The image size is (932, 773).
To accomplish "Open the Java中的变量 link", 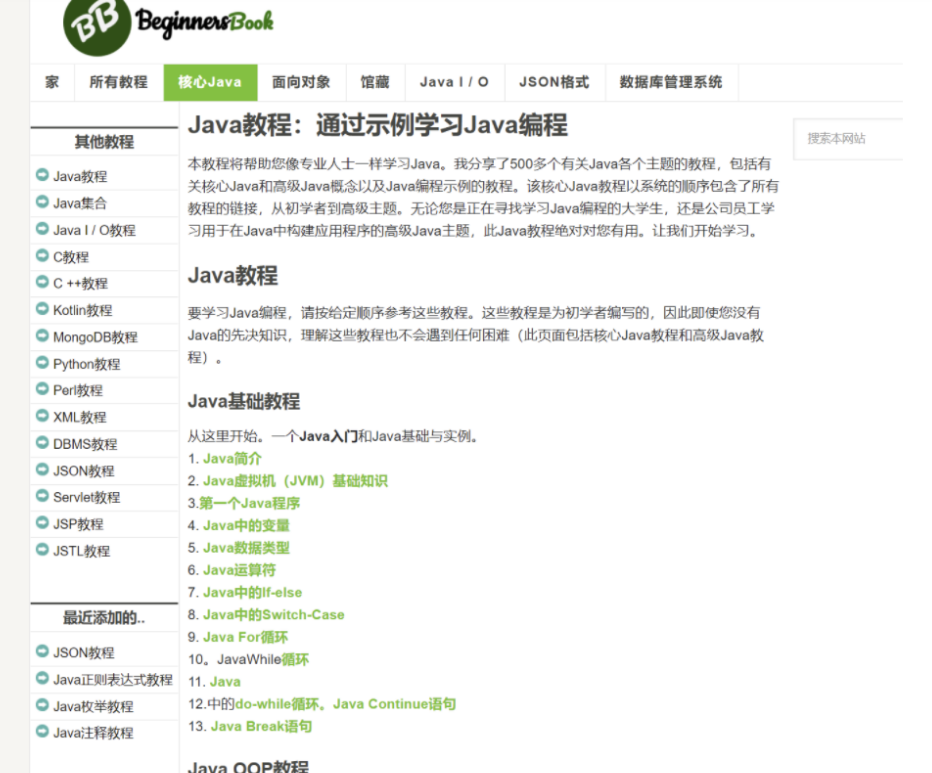I will coord(247,526).
